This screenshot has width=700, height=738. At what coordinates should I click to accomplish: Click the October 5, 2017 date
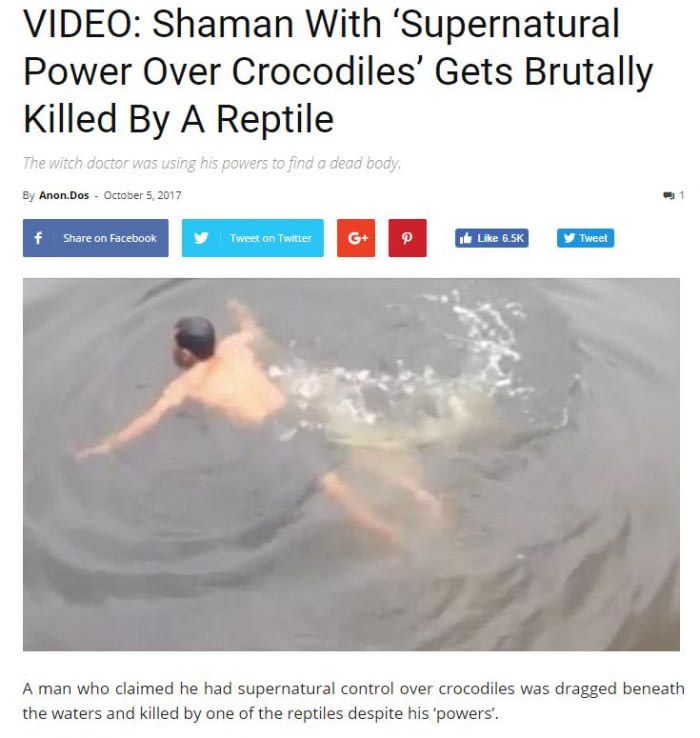[142, 195]
